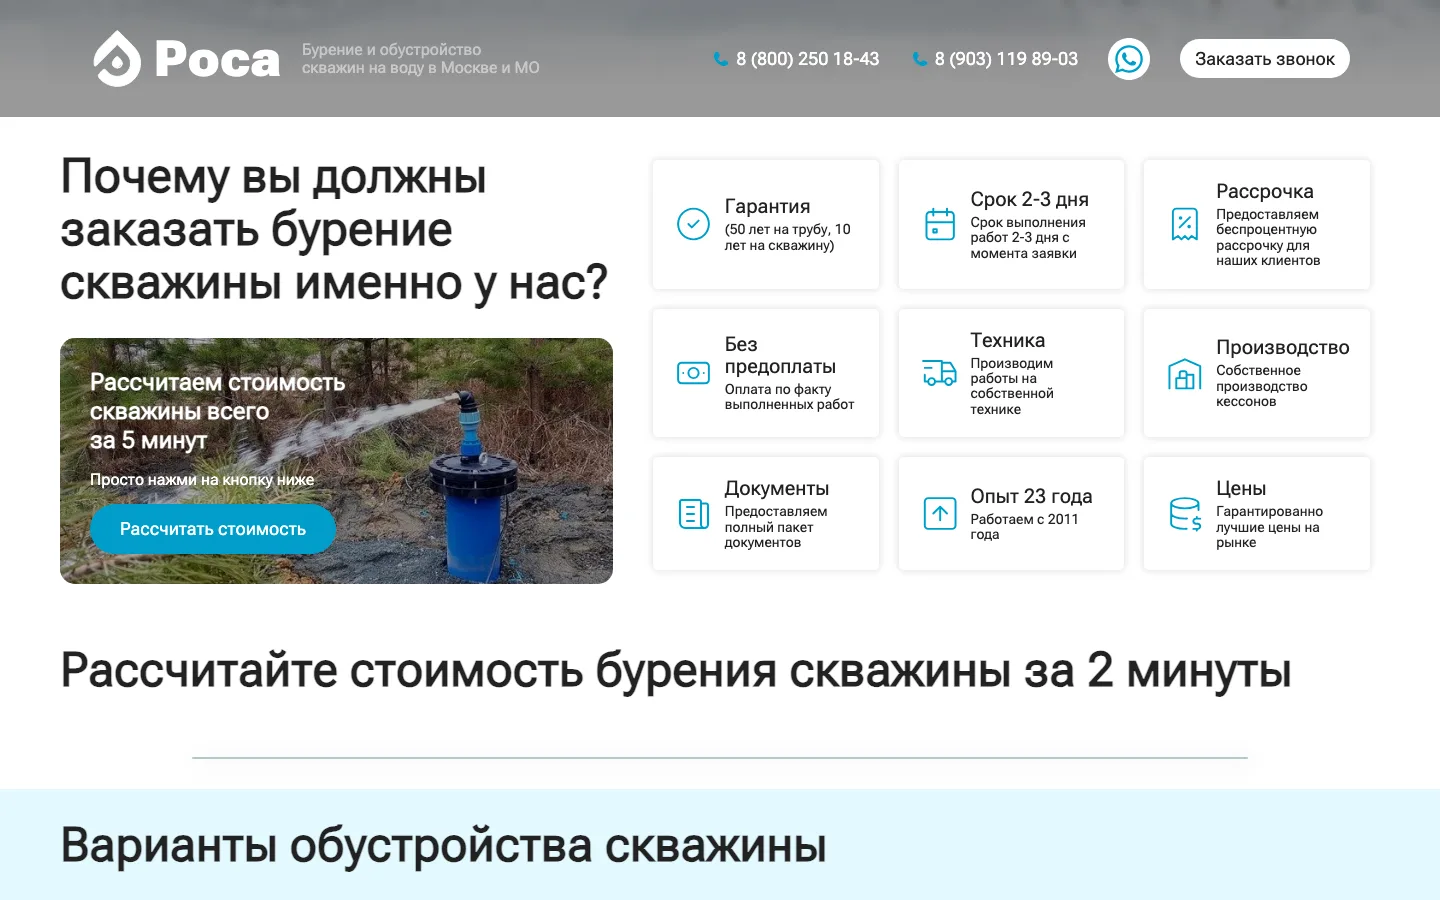Screen dimensions: 1440x900
Task: Call the number 8 (800) 250 18-43
Action: [807, 59]
